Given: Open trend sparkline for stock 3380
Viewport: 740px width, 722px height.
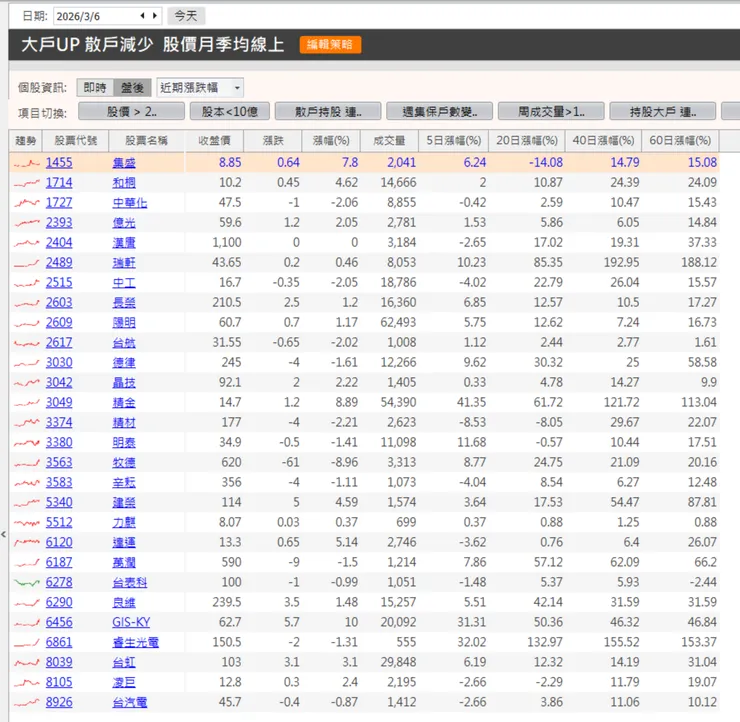Looking at the screenshot, I should tap(27, 443).
